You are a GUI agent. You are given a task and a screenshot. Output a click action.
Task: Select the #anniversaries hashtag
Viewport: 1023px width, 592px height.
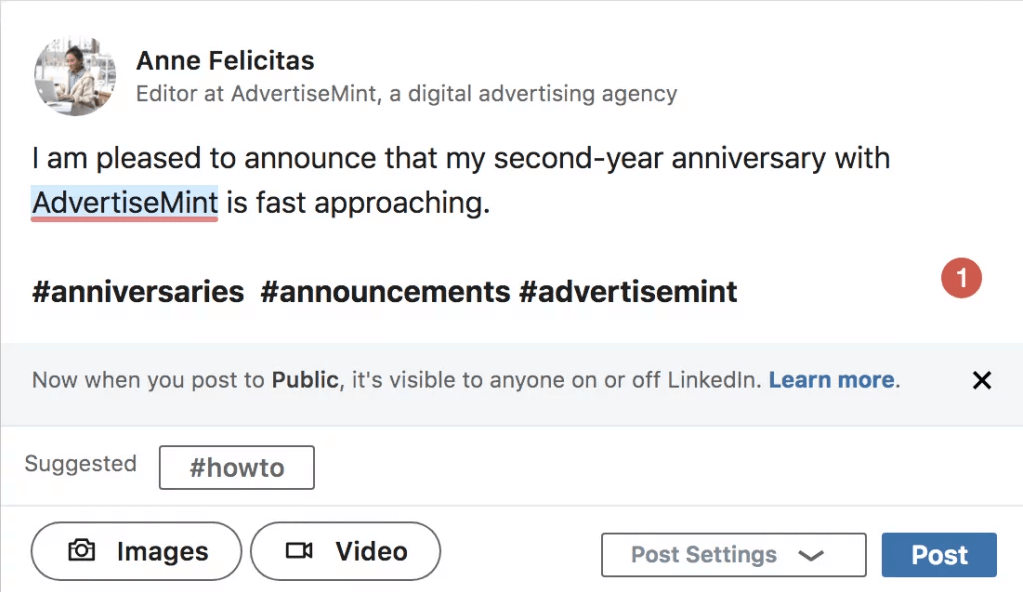tap(136, 291)
